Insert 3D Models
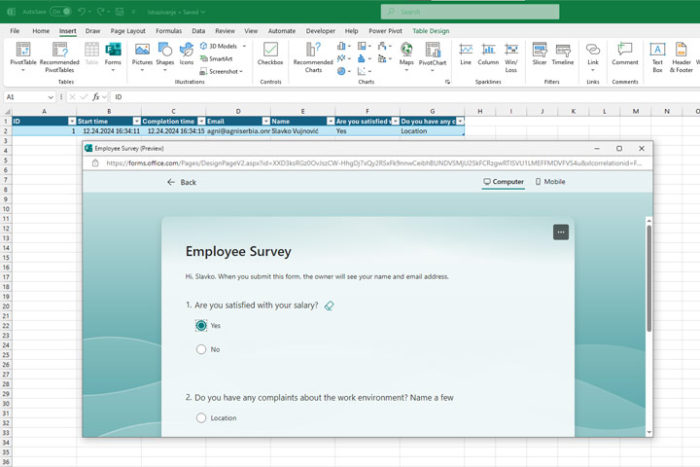 tap(222, 46)
